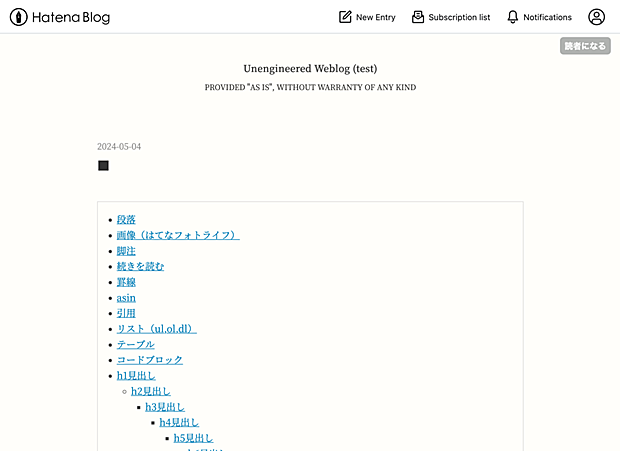Select the h1見出し contents link
The width and height of the screenshot is (620, 451).
click(x=136, y=376)
